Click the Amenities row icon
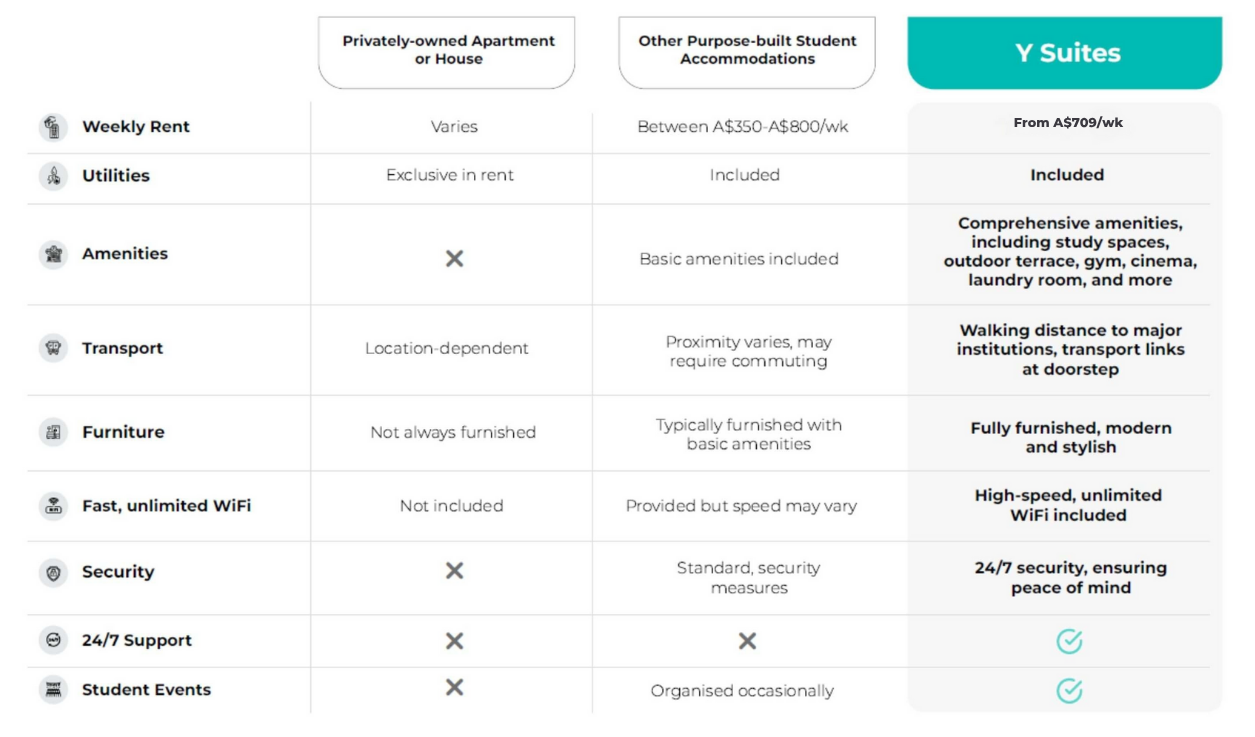 53,254
